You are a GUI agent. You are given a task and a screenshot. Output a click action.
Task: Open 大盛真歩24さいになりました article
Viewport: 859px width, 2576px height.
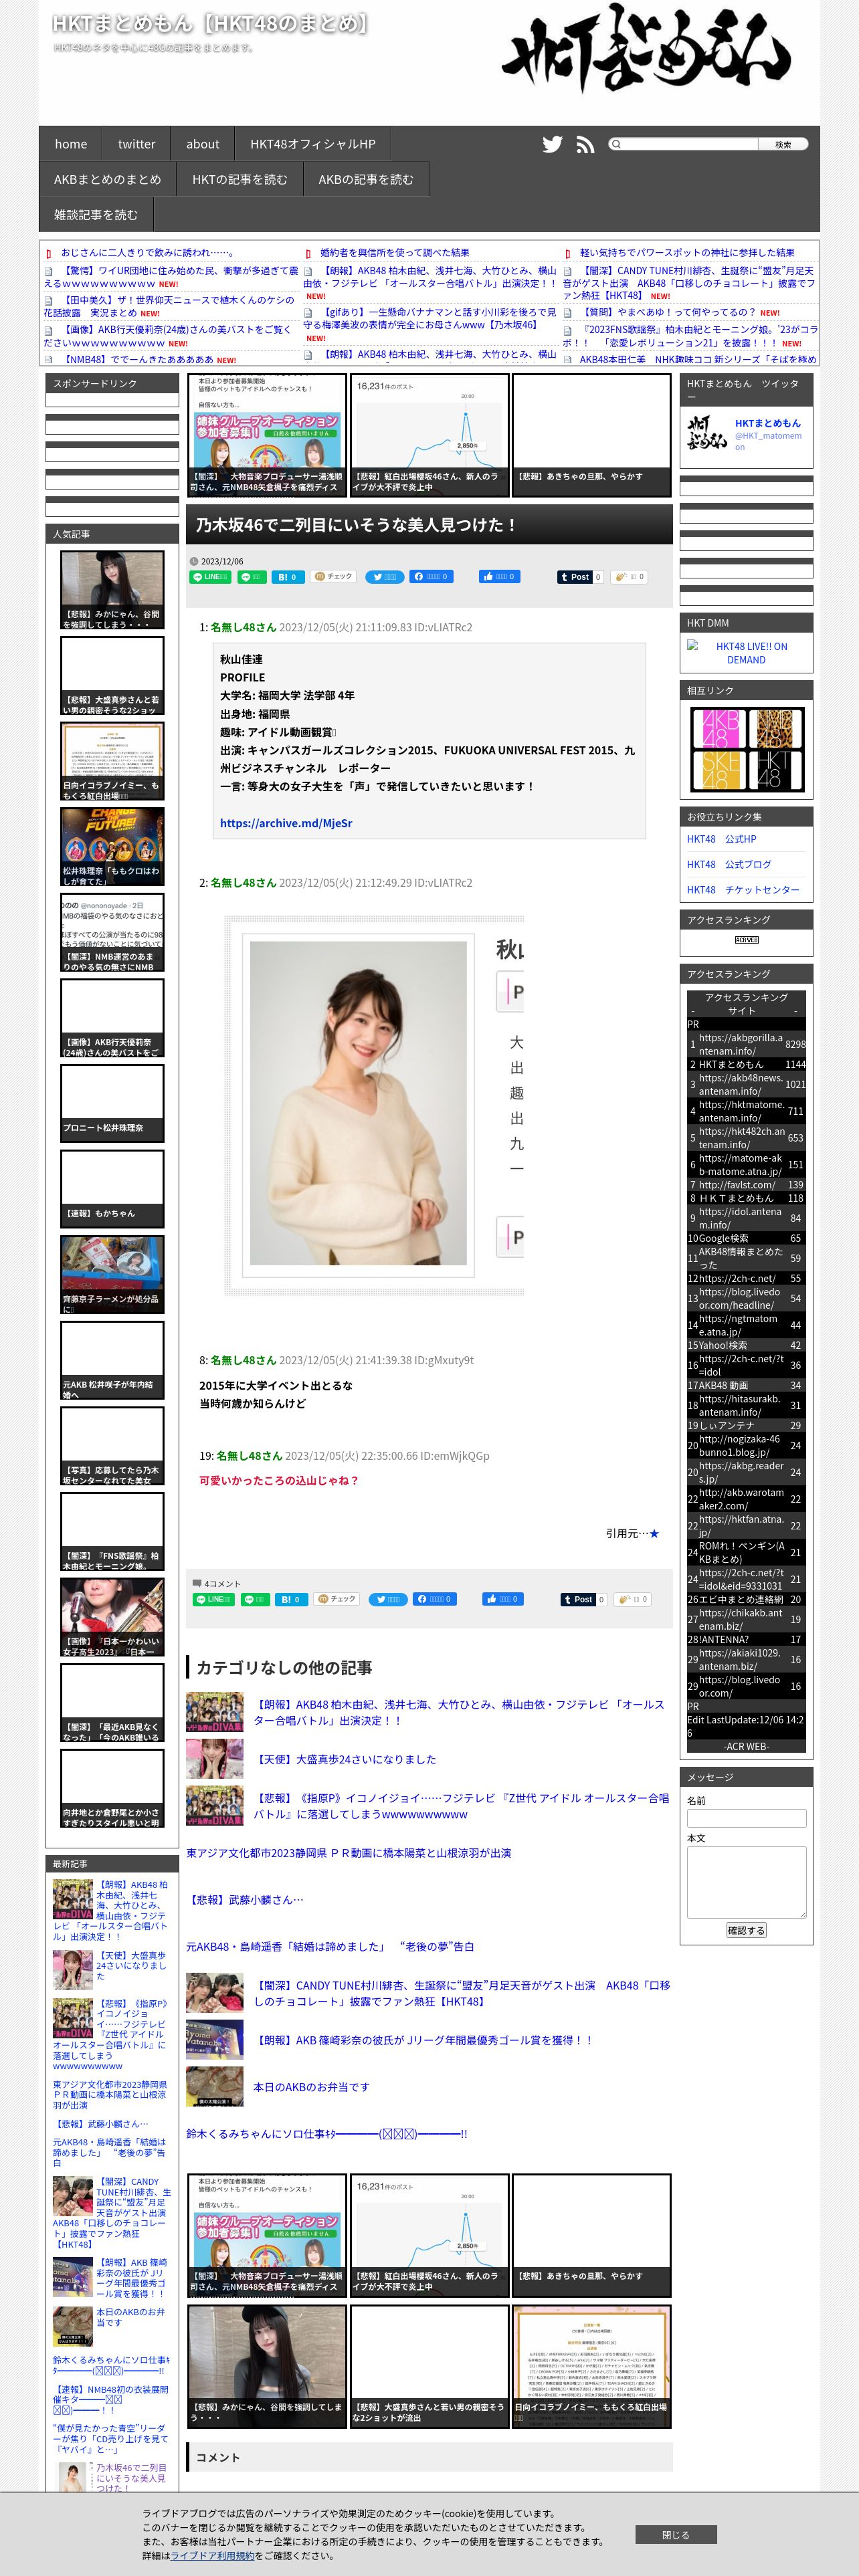click(x=346, y=1759)
